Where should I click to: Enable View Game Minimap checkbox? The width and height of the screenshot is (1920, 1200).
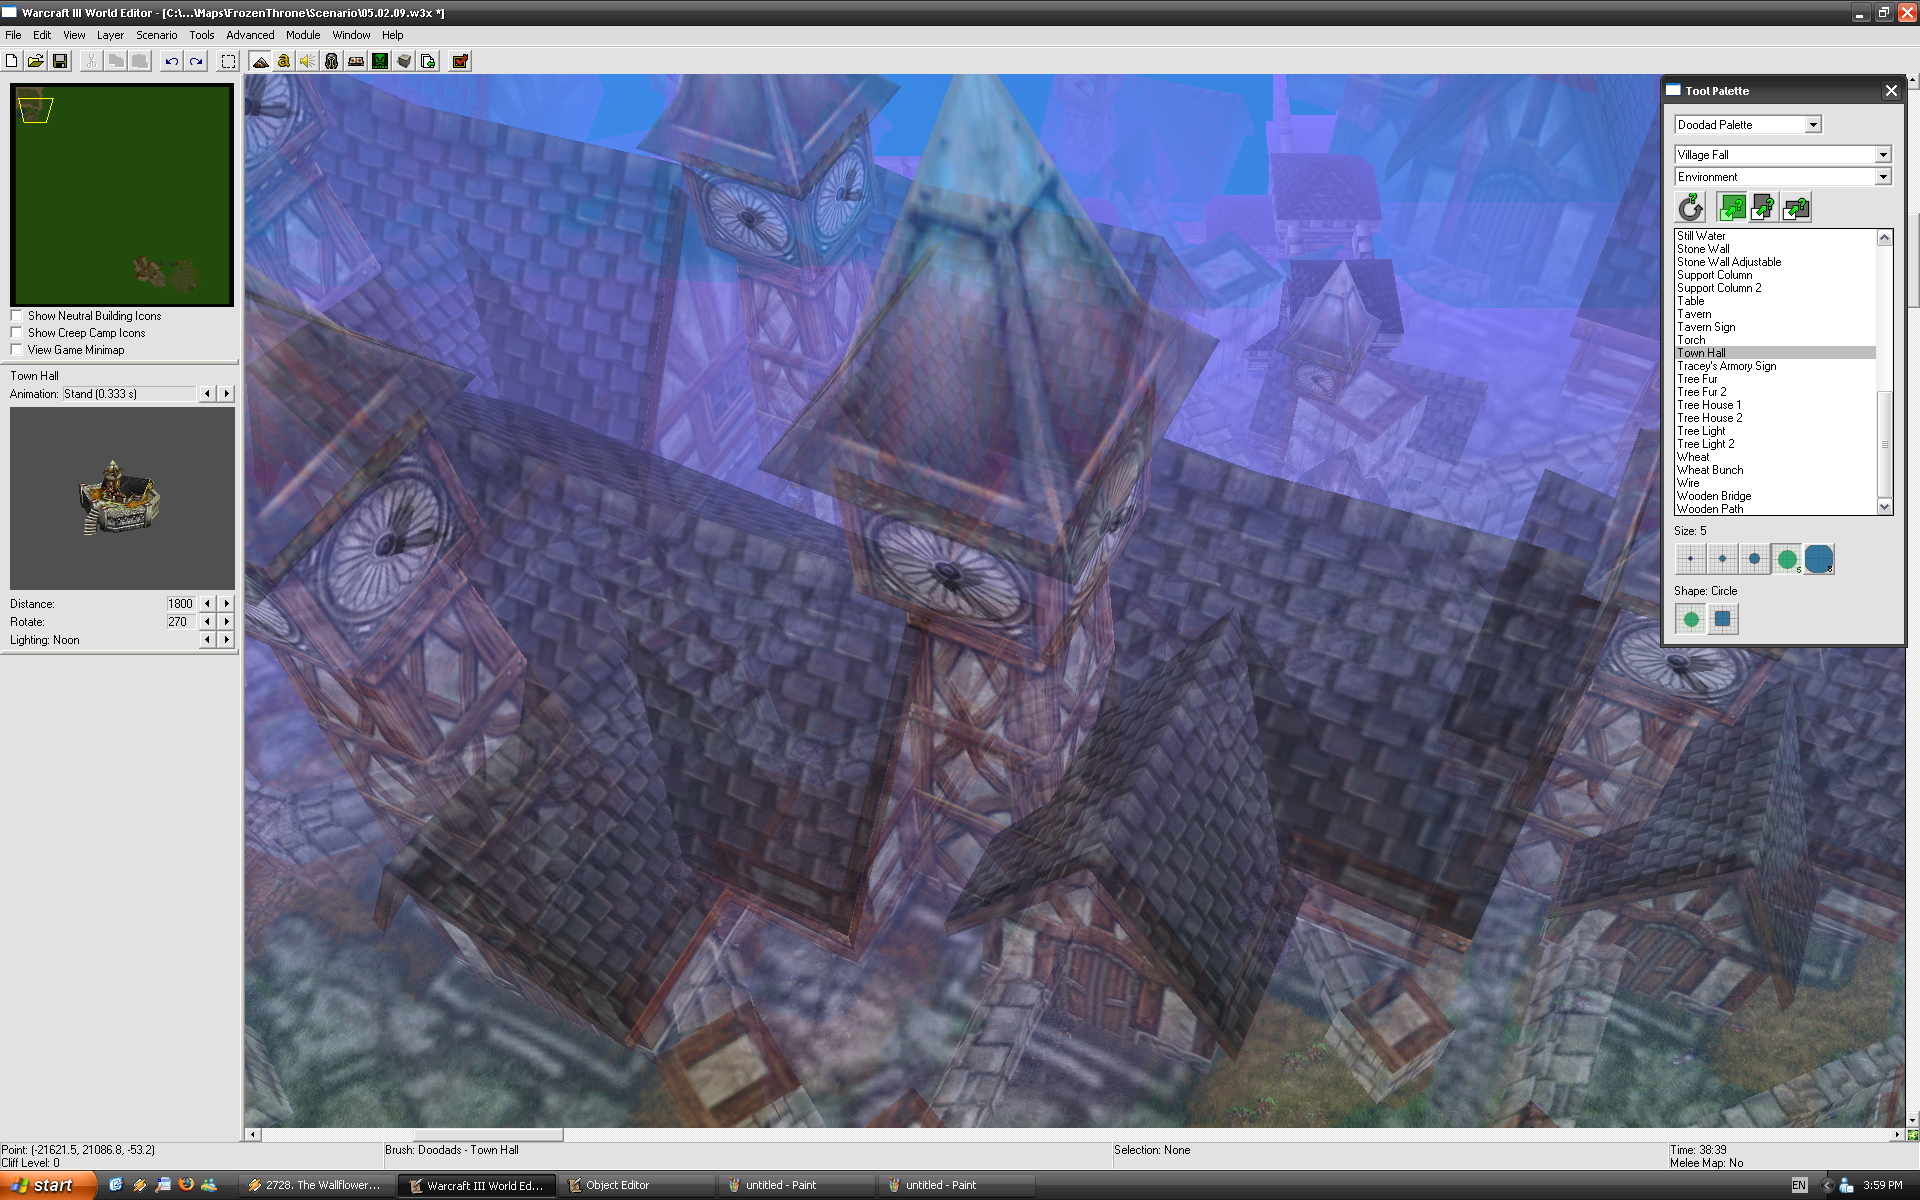tap(16, 350)
